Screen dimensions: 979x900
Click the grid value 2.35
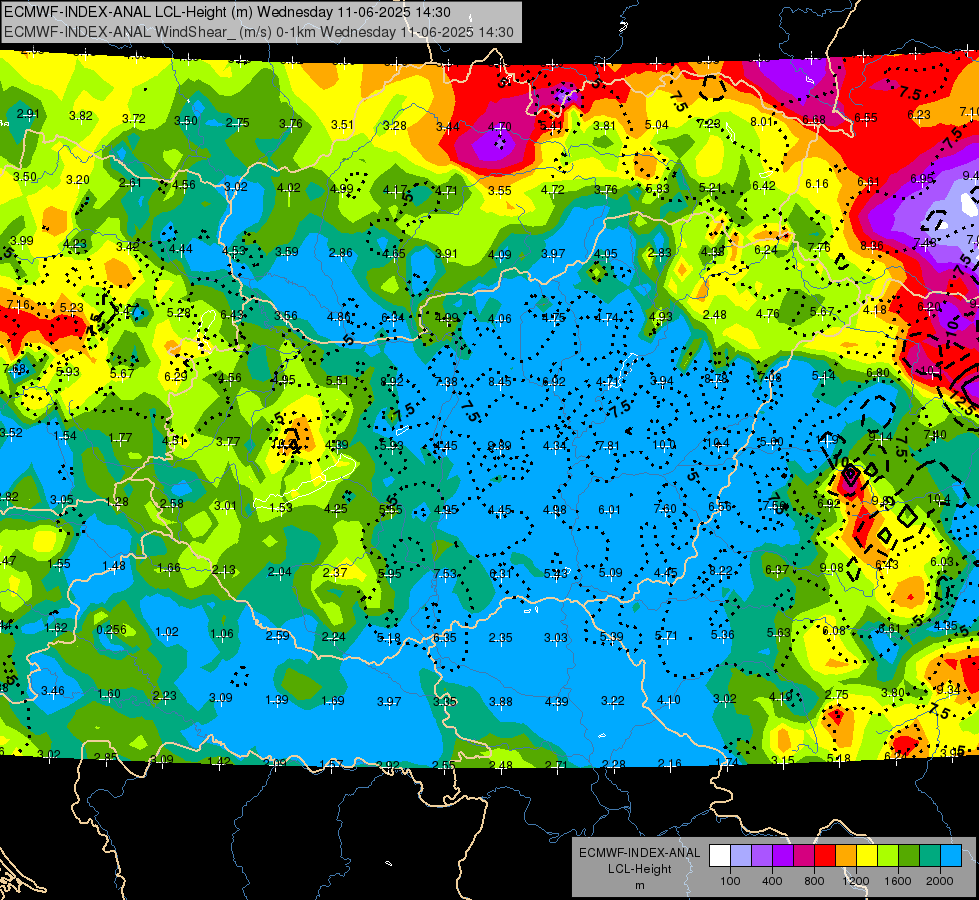500,638
